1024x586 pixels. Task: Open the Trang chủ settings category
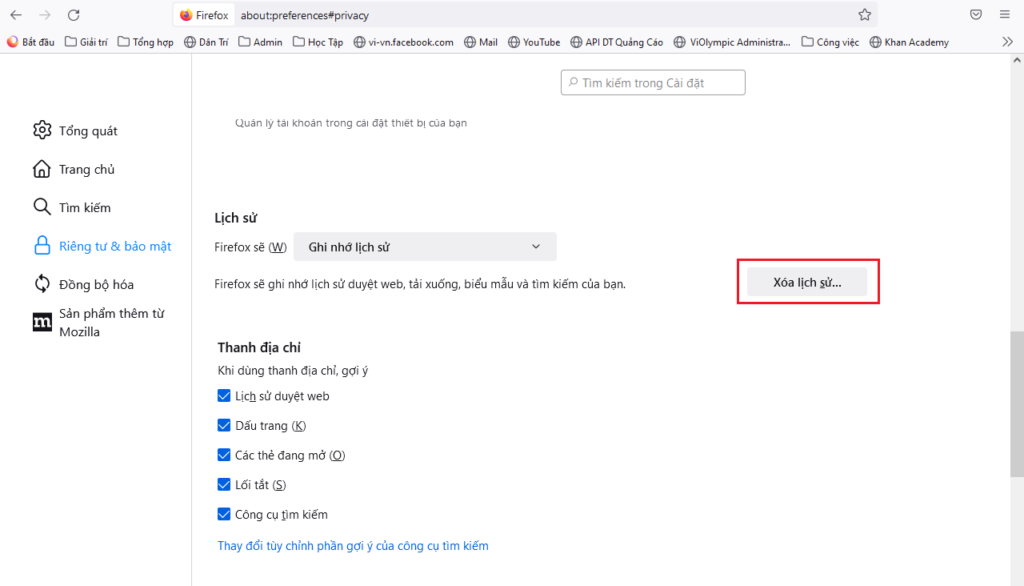pyautogui.click(x=74, y=169)
